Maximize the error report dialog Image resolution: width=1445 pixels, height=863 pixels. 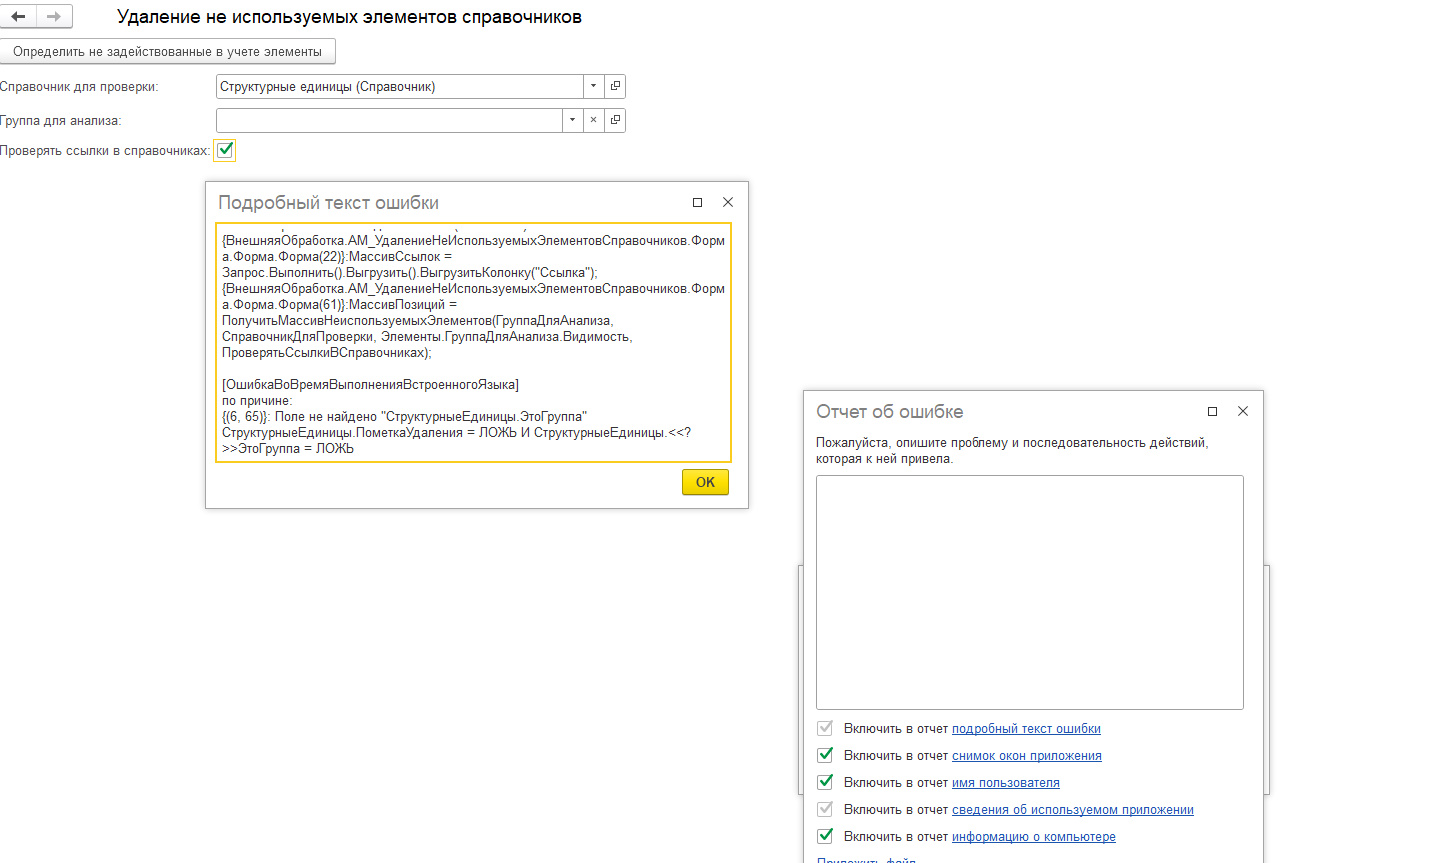(1212, 411)
